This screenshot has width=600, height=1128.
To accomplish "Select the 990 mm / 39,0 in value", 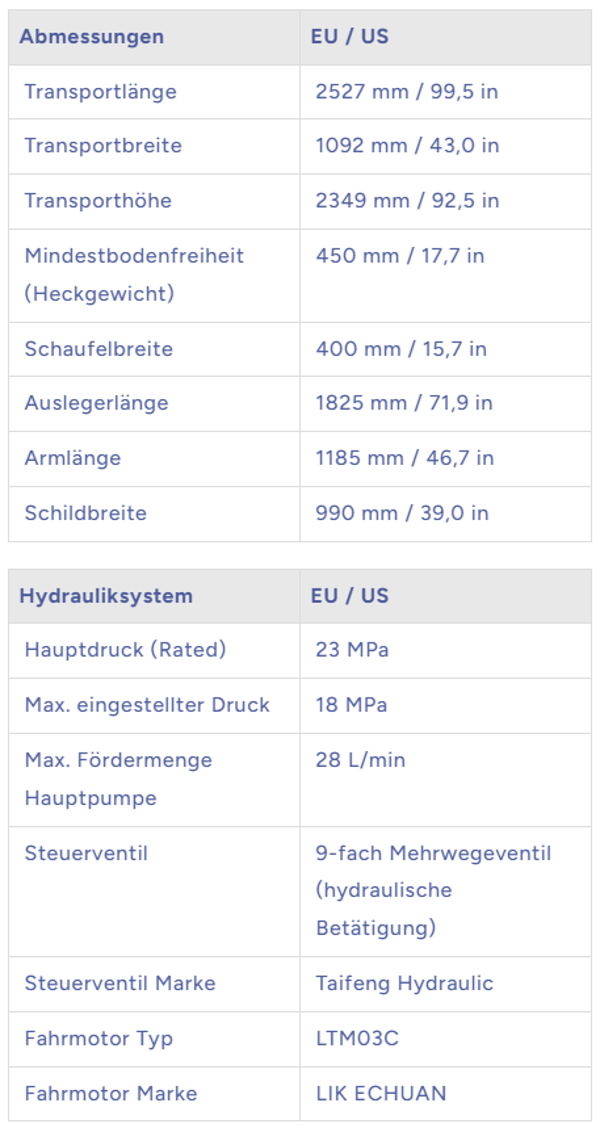I will pos(402,513).
